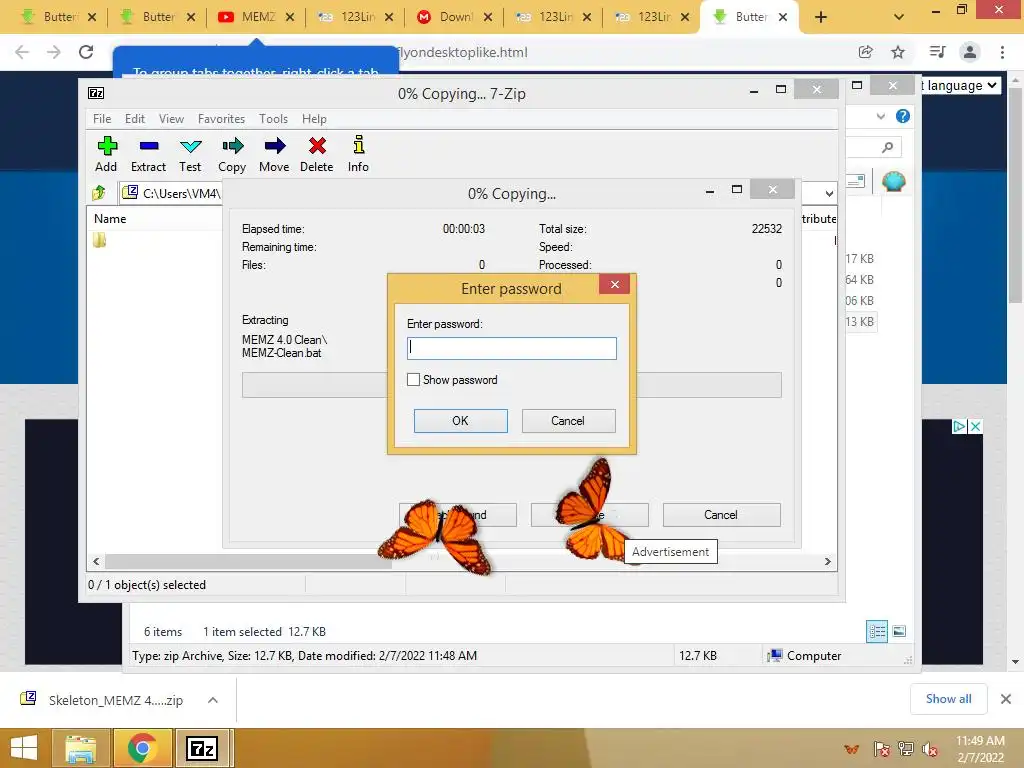This screenshot has width=1024, height=768.
Task: Expand the Explorer ribbon chevron
Action: [x=881, y=116]
